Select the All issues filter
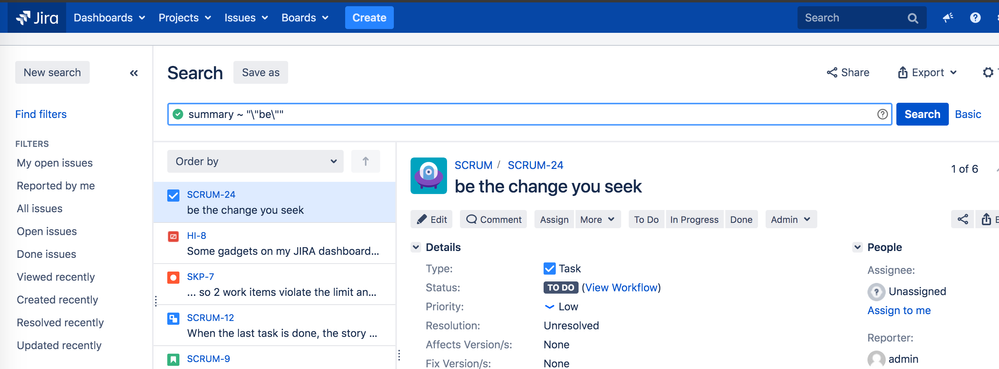 tap(40, 209)
